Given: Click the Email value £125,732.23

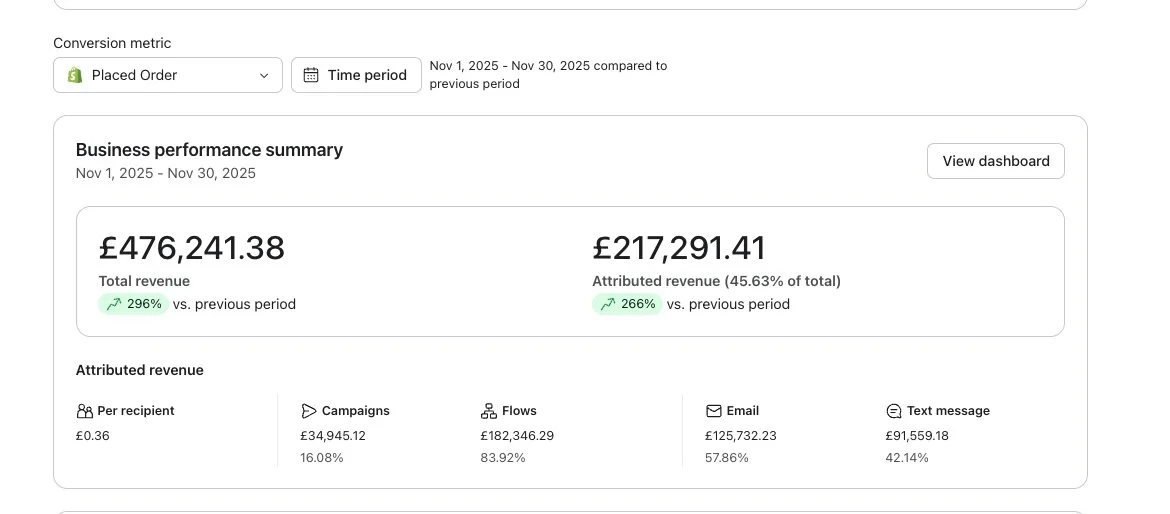Looking at the screenshot, I should pos(741,436).
